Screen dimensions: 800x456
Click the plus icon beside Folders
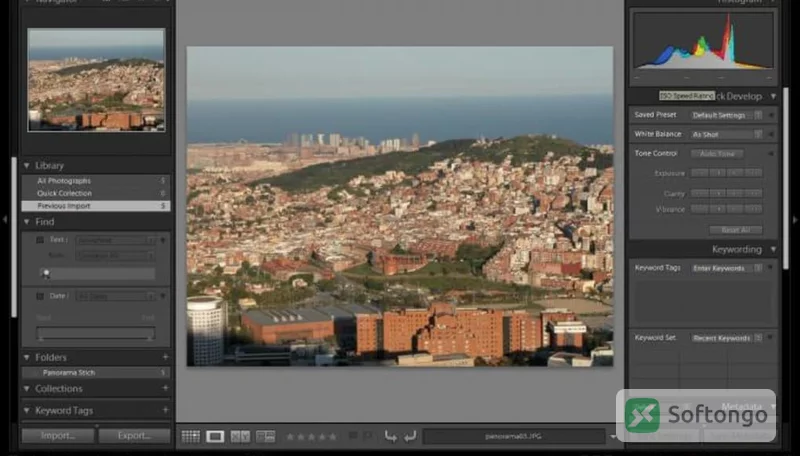165,357
